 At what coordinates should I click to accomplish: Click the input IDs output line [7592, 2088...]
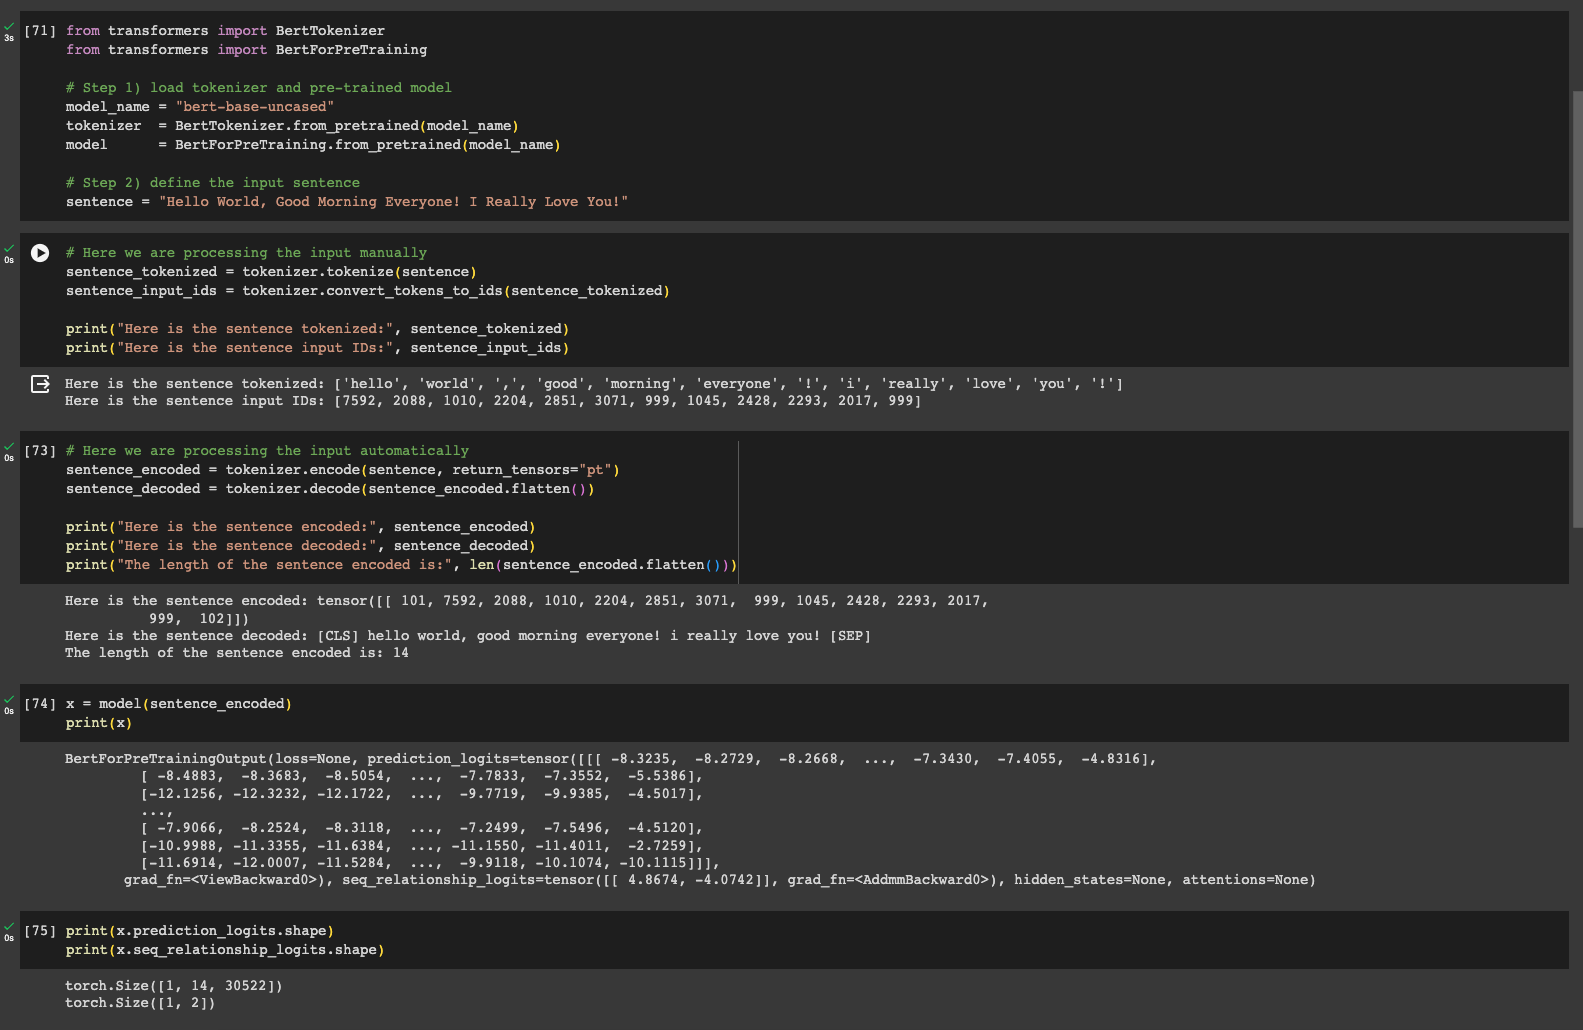click(493, 401)
